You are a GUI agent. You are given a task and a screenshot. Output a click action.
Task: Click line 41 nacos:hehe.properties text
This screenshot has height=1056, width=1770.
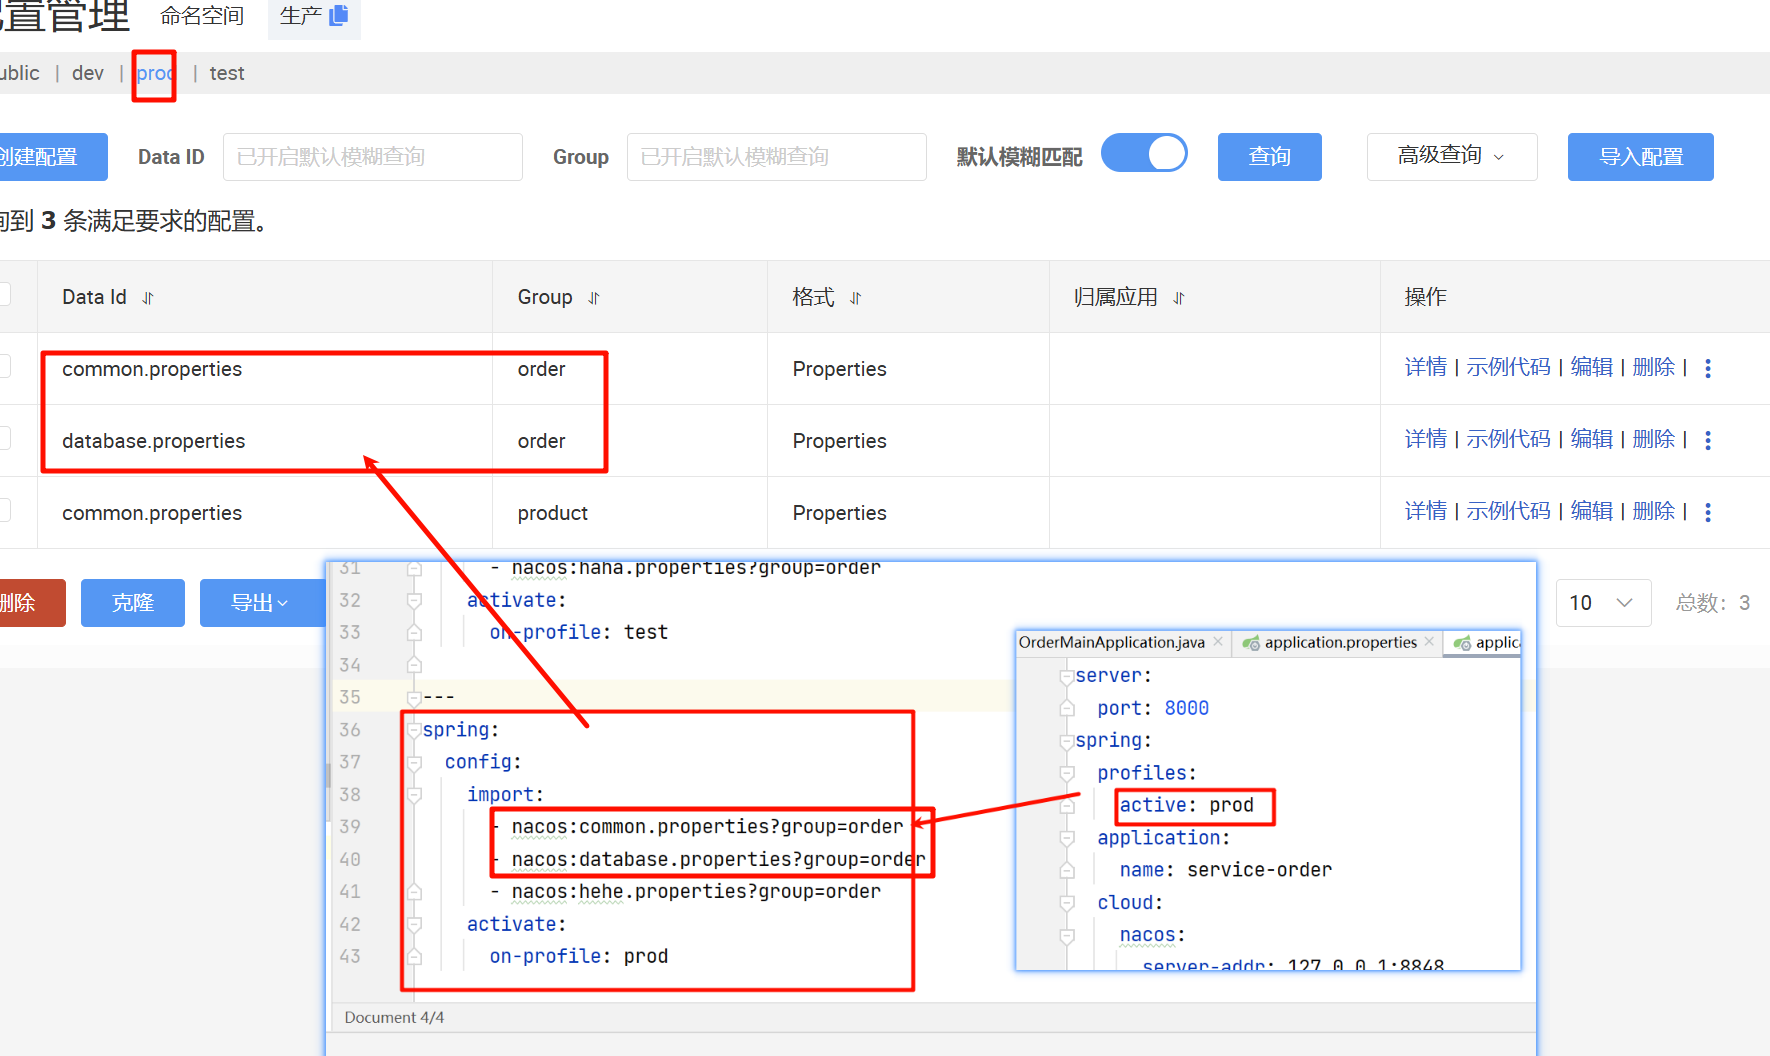click(696, 892)
